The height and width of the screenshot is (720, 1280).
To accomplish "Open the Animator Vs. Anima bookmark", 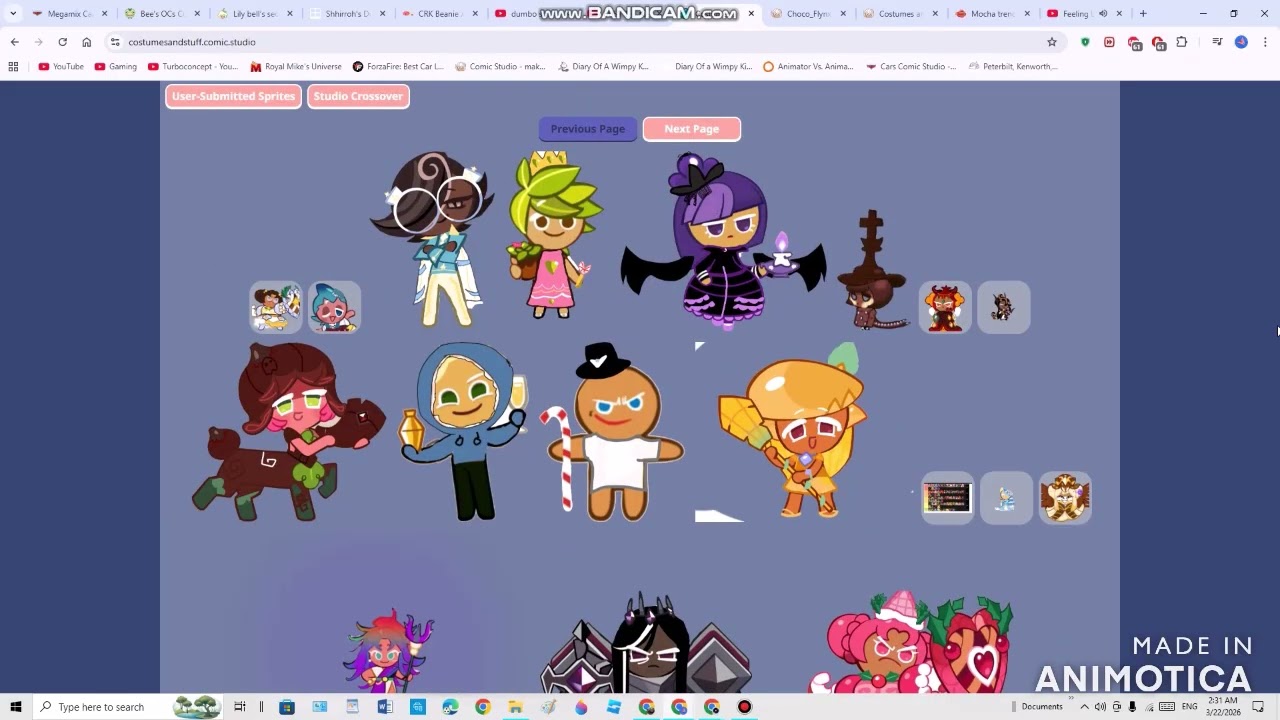I will 808,66.
